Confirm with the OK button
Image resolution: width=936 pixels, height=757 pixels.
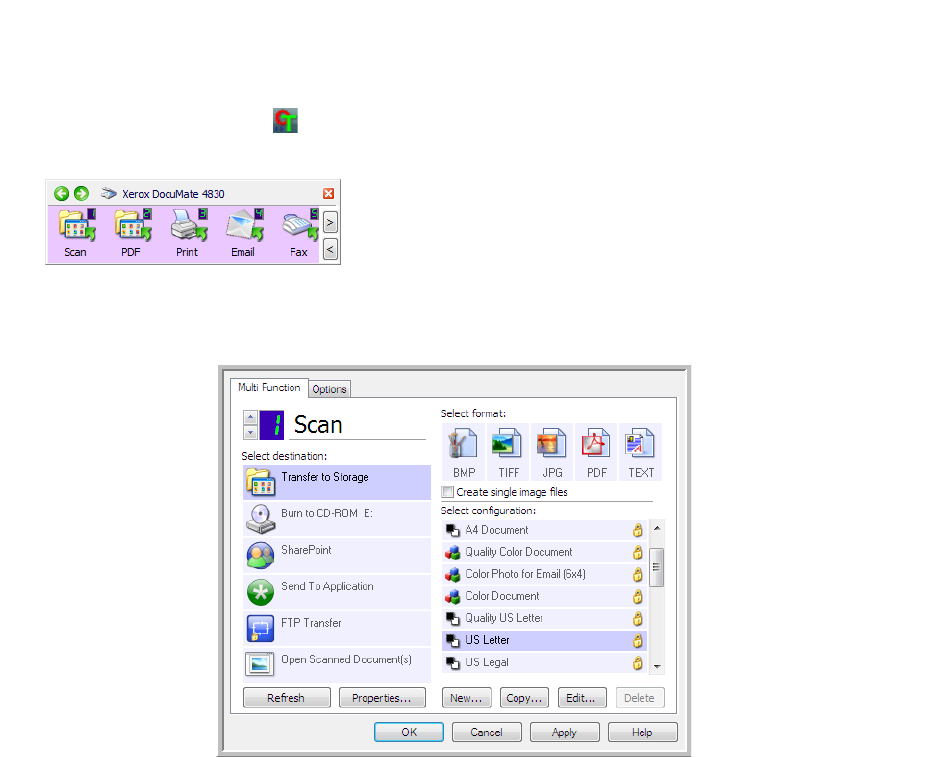(x=409, y=732)
